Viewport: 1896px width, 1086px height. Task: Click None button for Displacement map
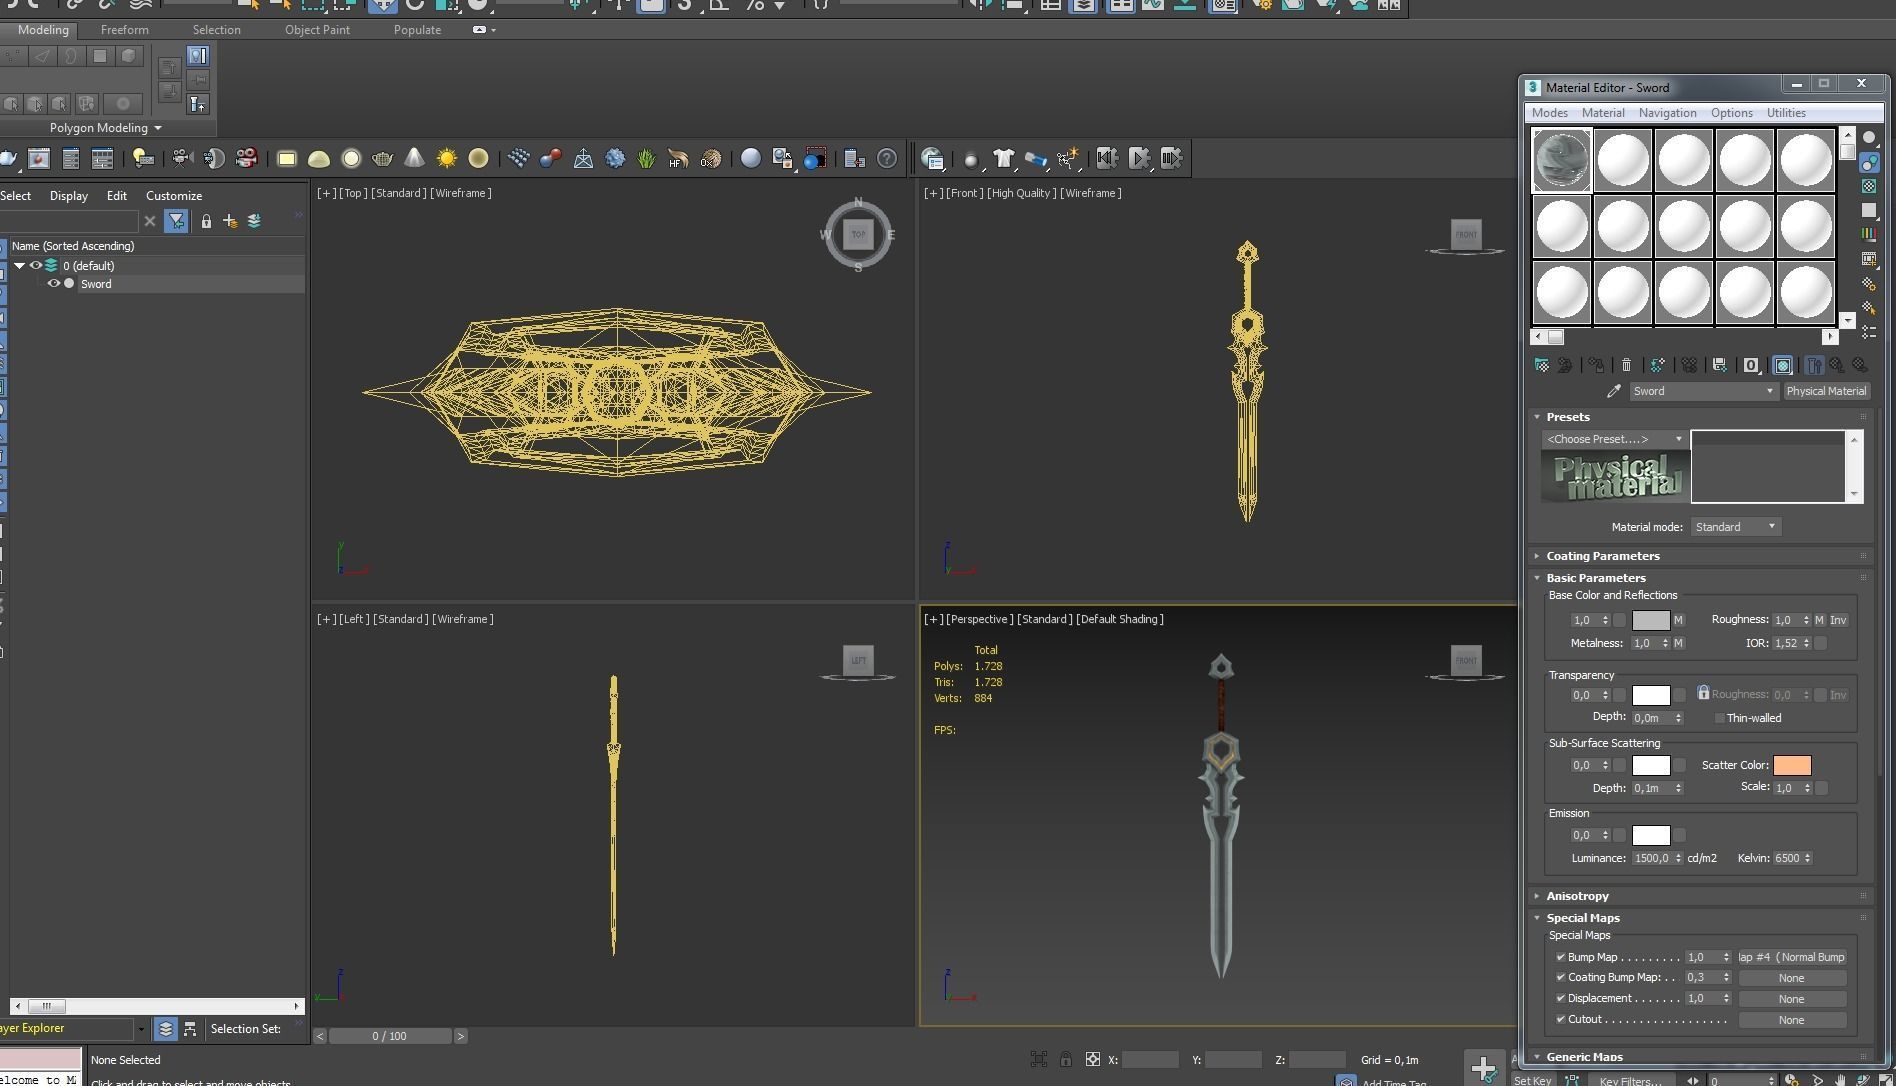[1791, 999]
